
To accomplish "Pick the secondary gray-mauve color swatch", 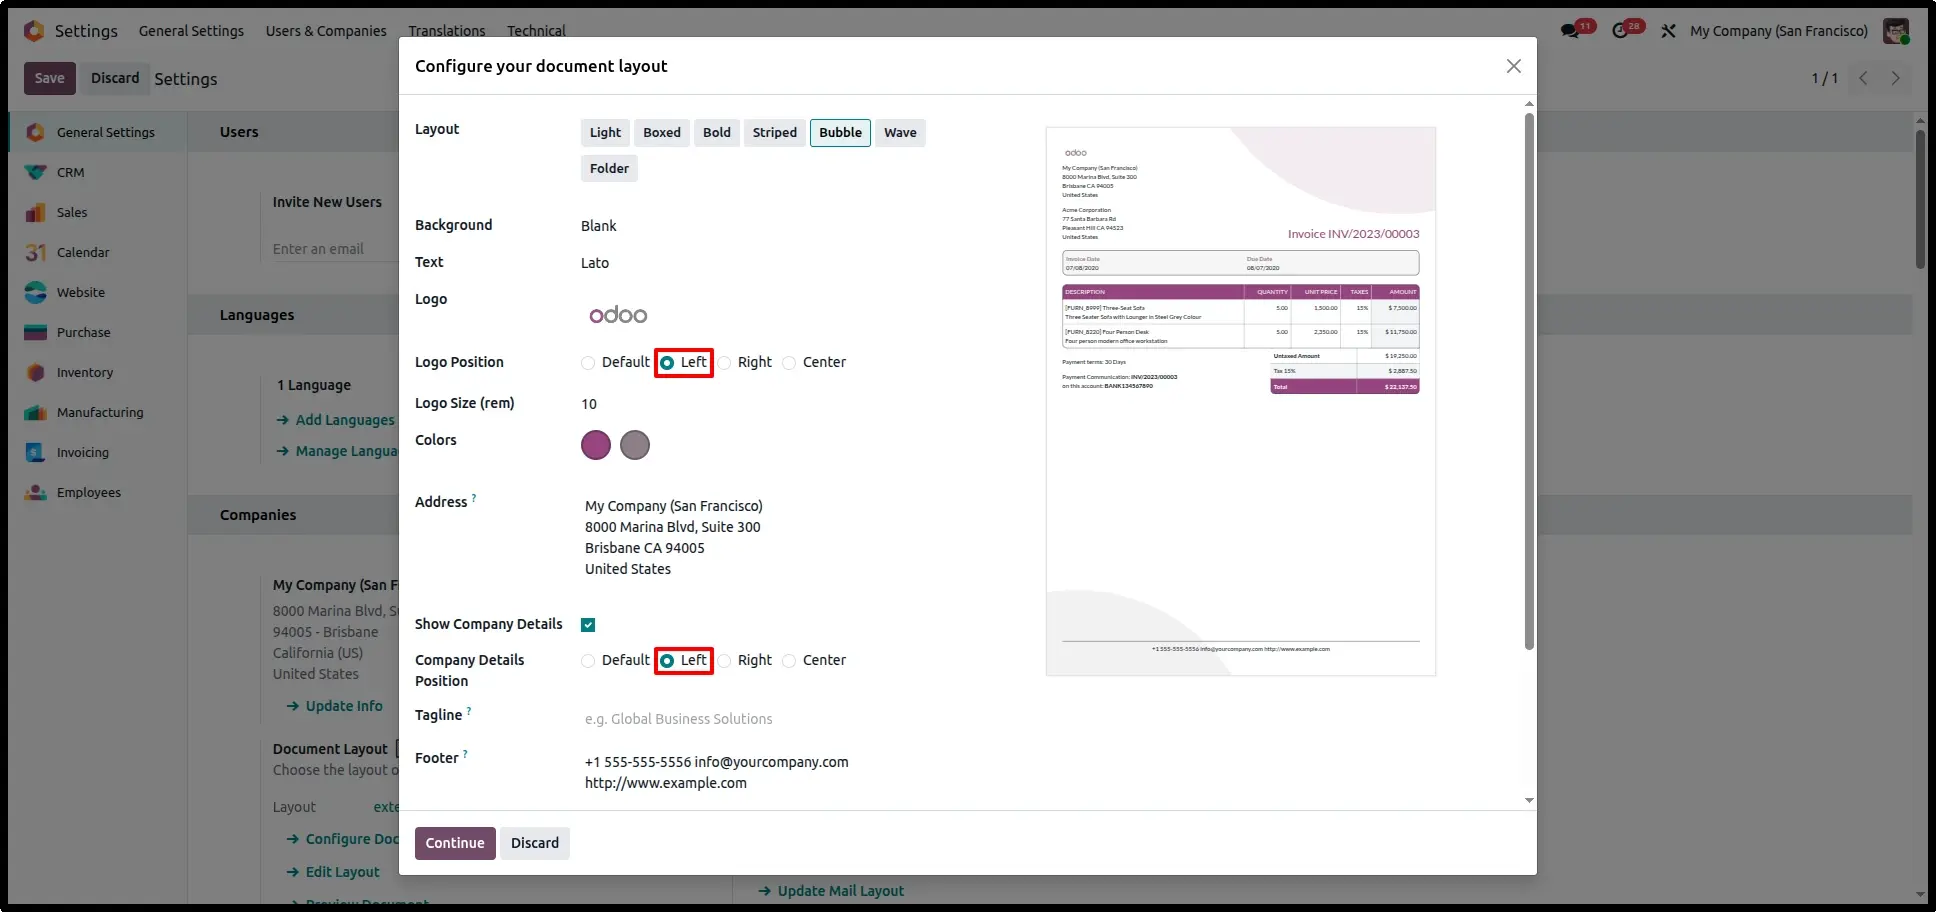I will pyautogui.click(x=635, y=445).
